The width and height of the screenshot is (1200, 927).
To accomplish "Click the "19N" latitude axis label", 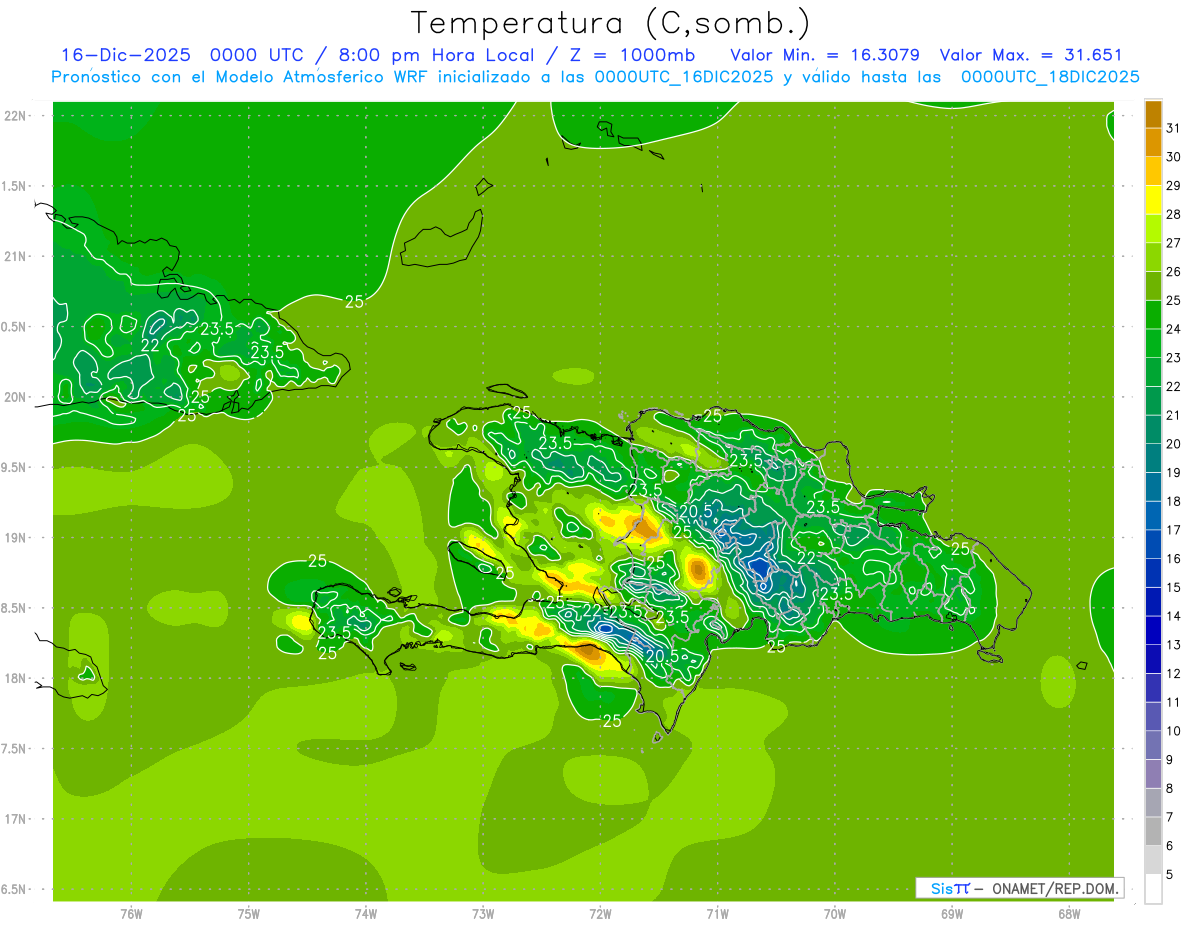I will click(15, 538).
